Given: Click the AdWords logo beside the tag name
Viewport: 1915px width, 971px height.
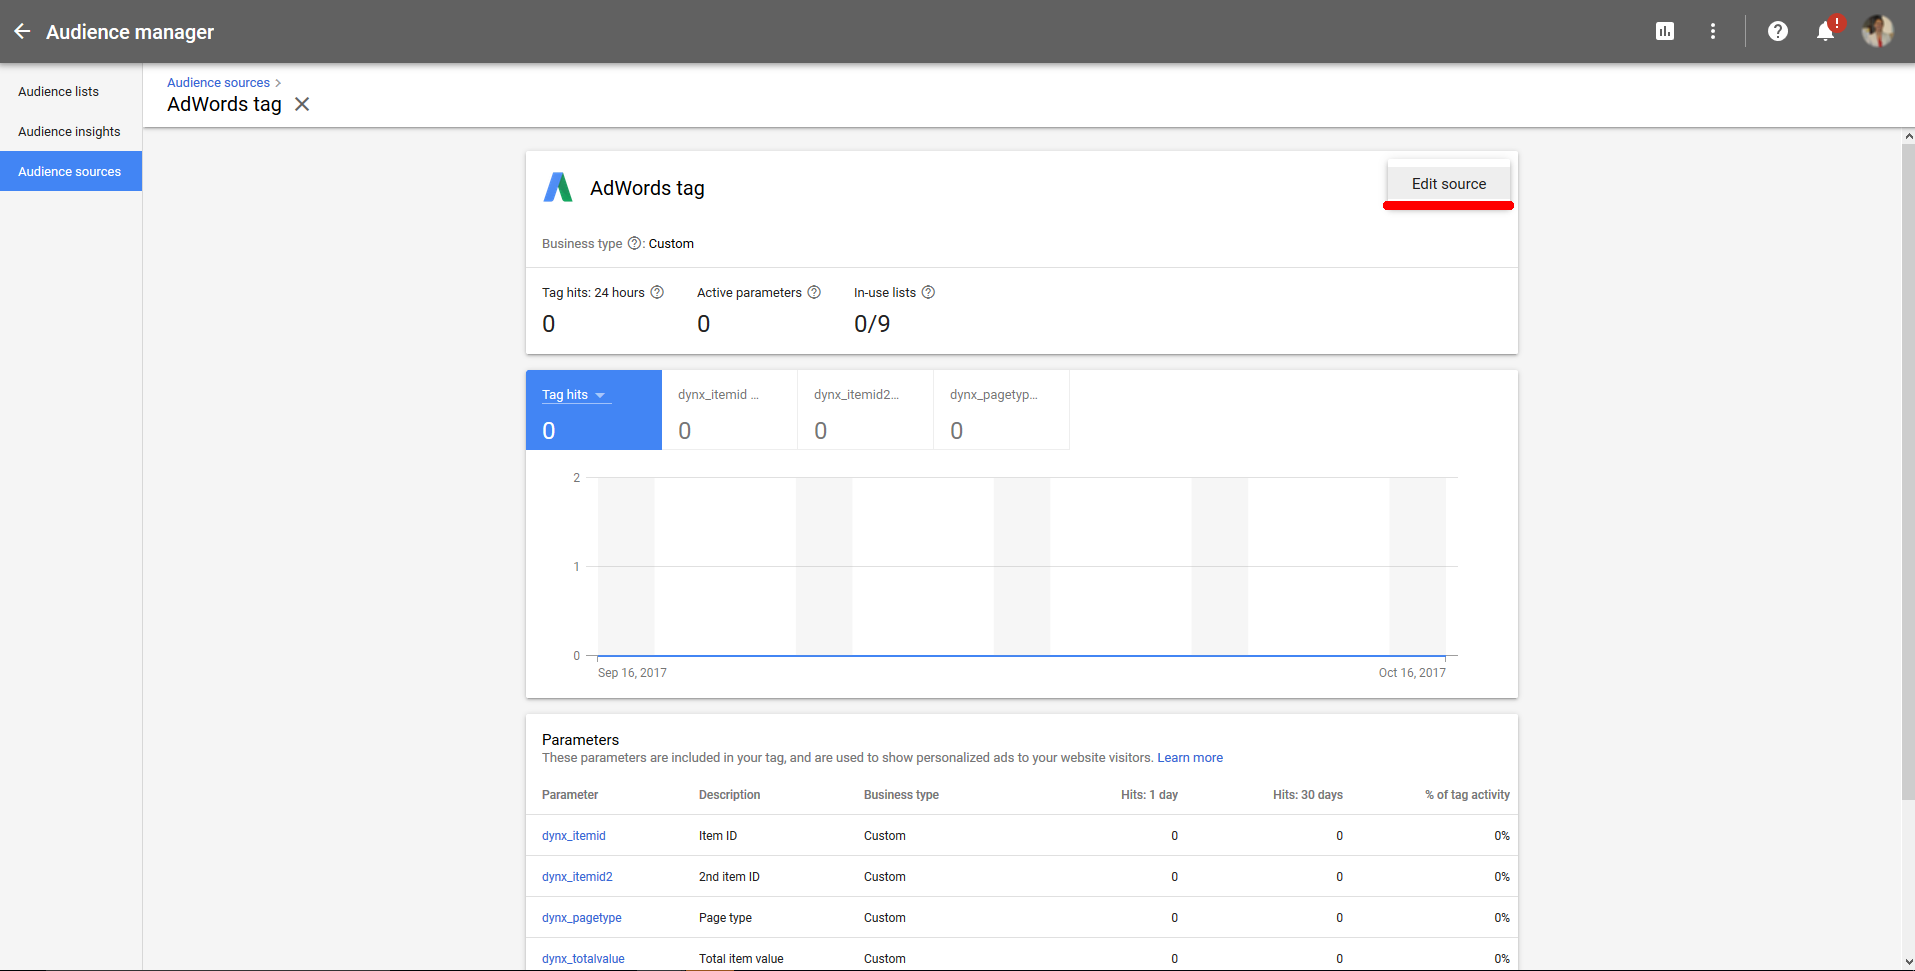Looking at the screenshot, I should click(557, 187).
